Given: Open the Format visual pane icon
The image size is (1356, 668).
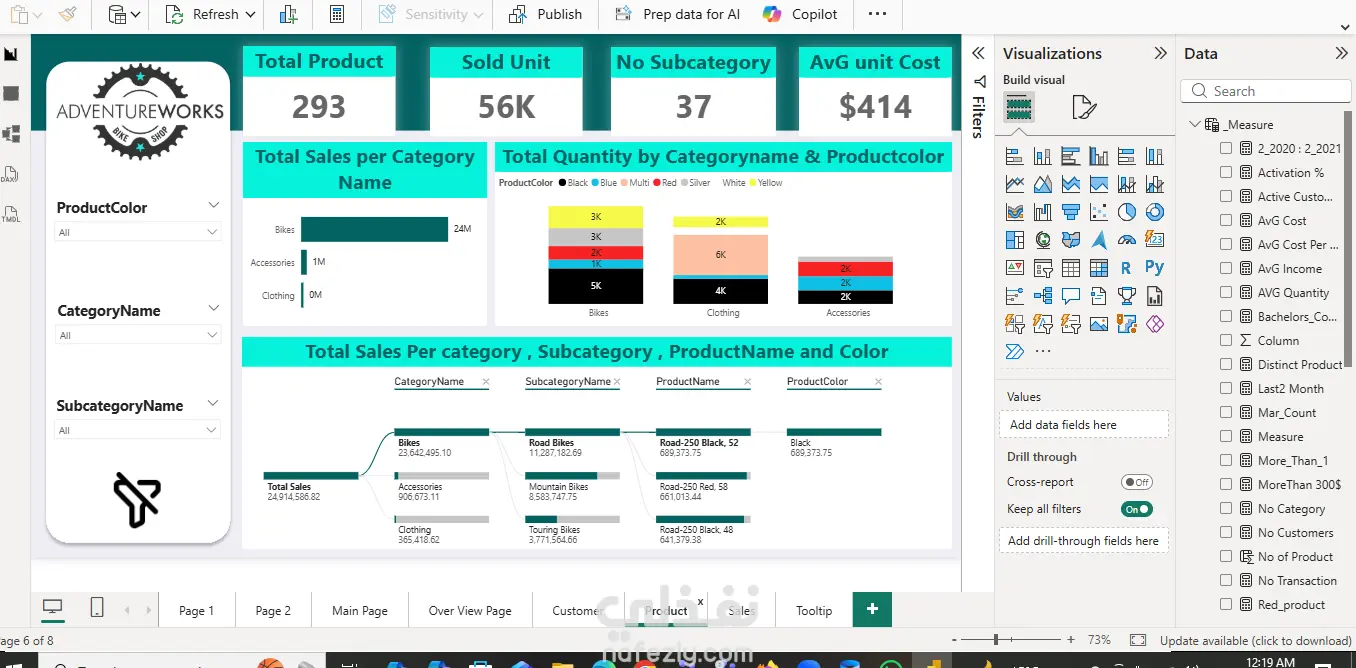Looking at the screenshot, I should pyautogui.click(x=1084, y=107).
